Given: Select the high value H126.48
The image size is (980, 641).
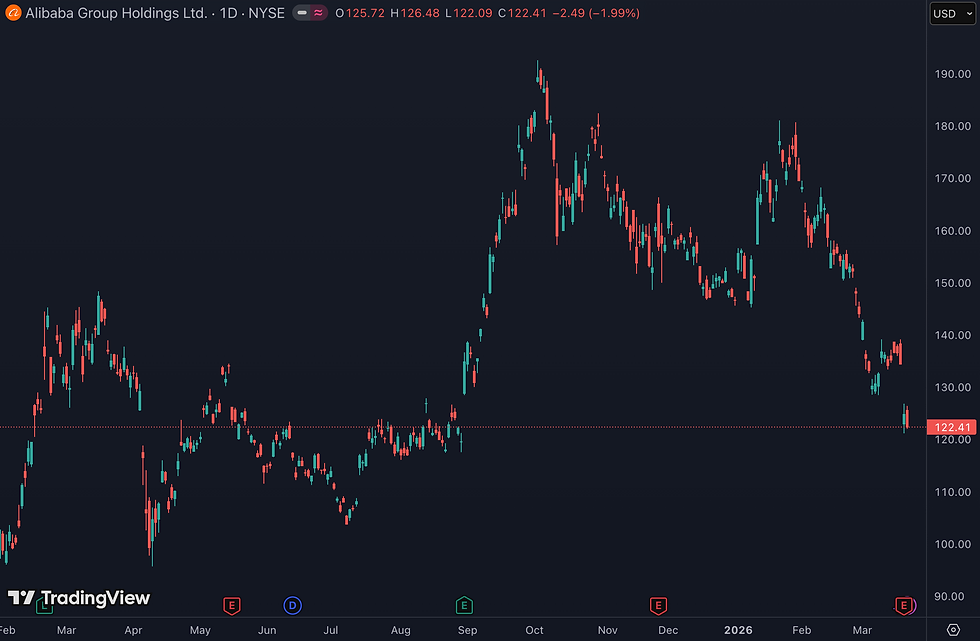Looking at the screenshot, I should pyautogui.click(x=415, y=13).
